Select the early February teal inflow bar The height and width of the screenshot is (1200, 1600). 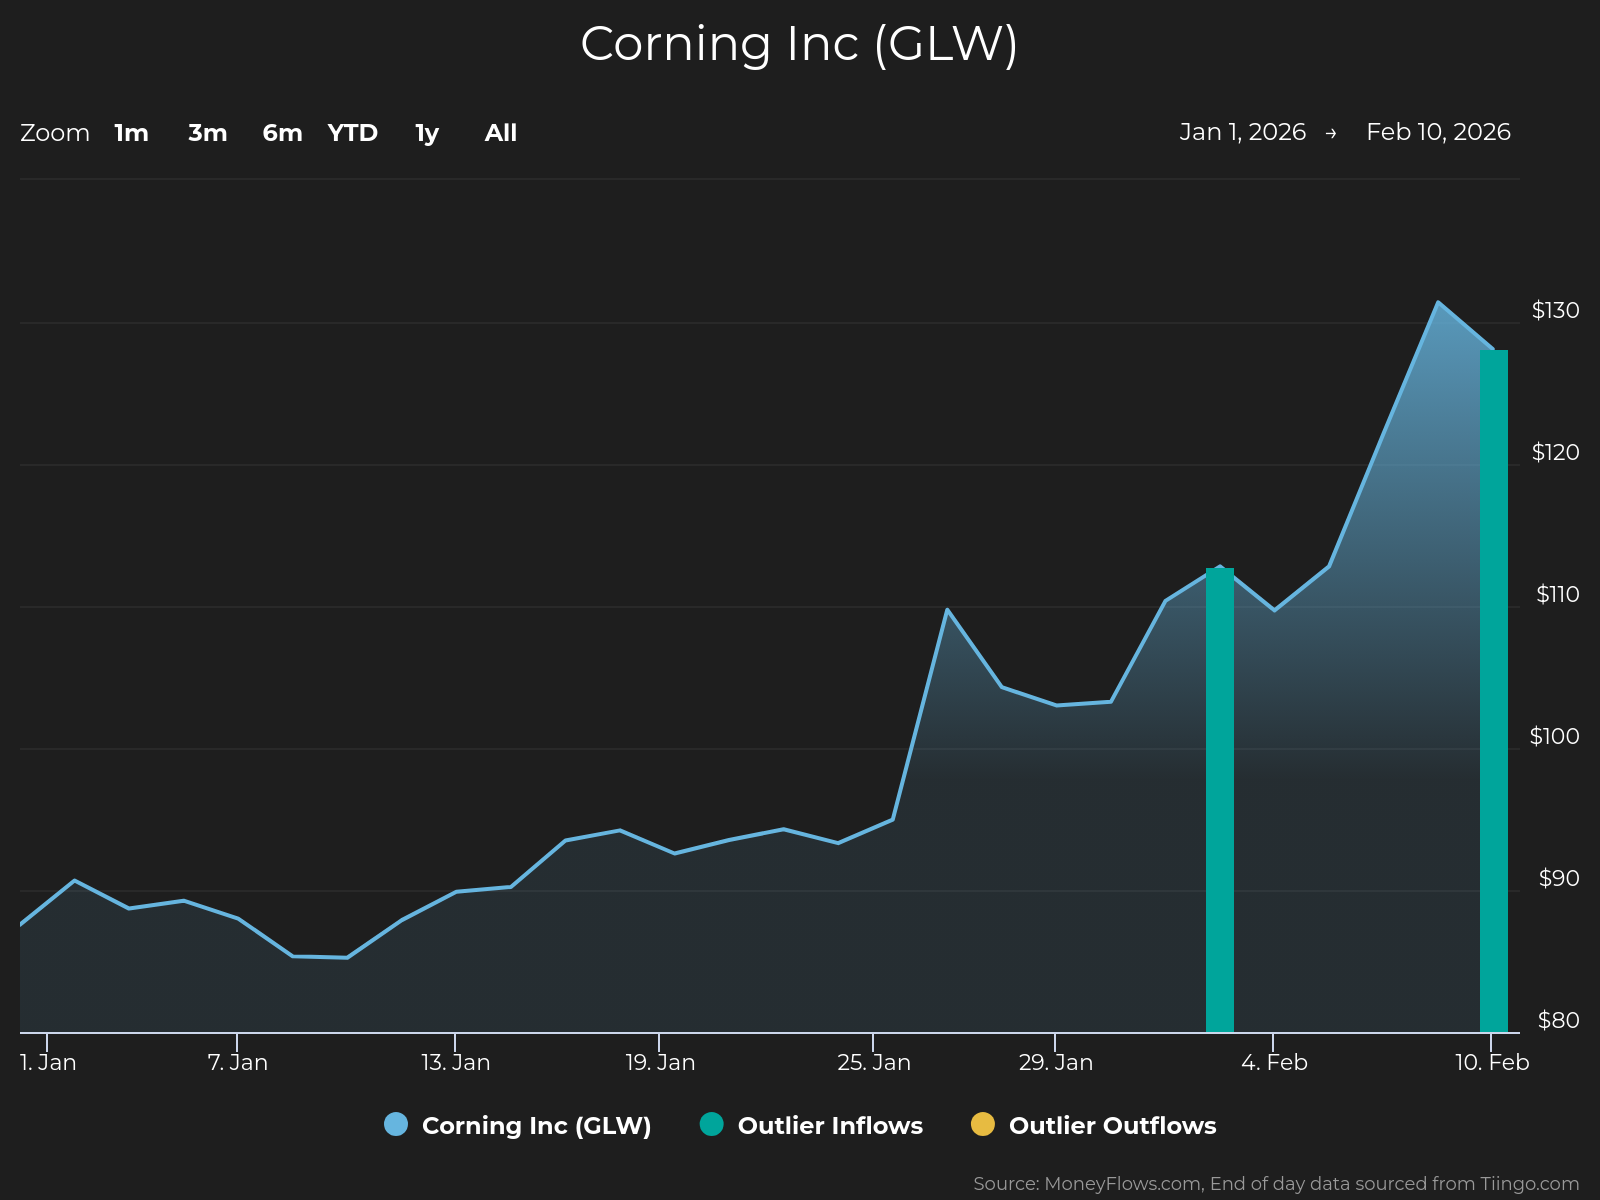1220,800
